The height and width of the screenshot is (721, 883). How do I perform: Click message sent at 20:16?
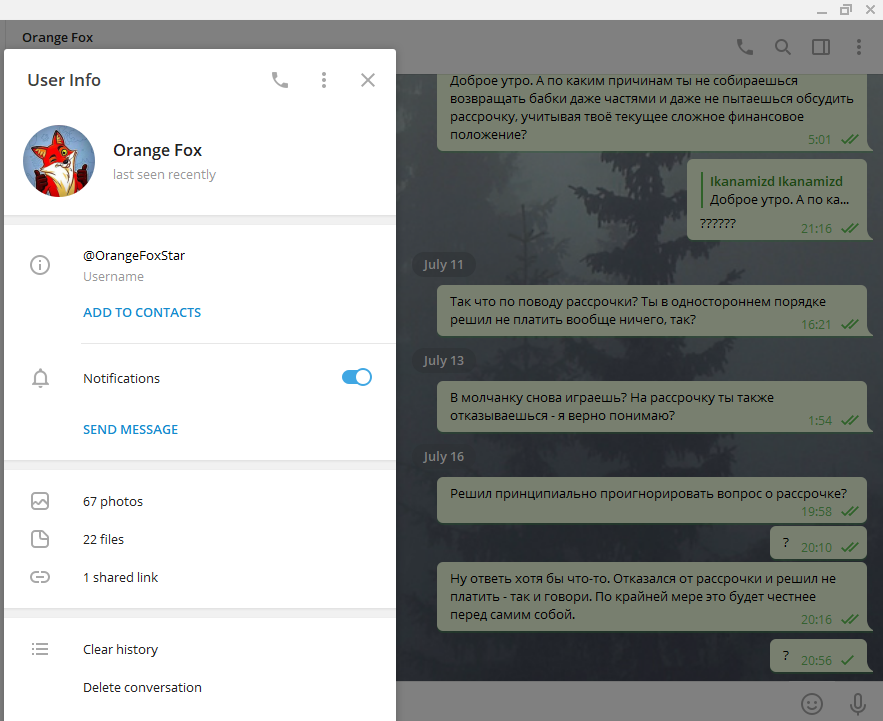(x=652, y=597)
